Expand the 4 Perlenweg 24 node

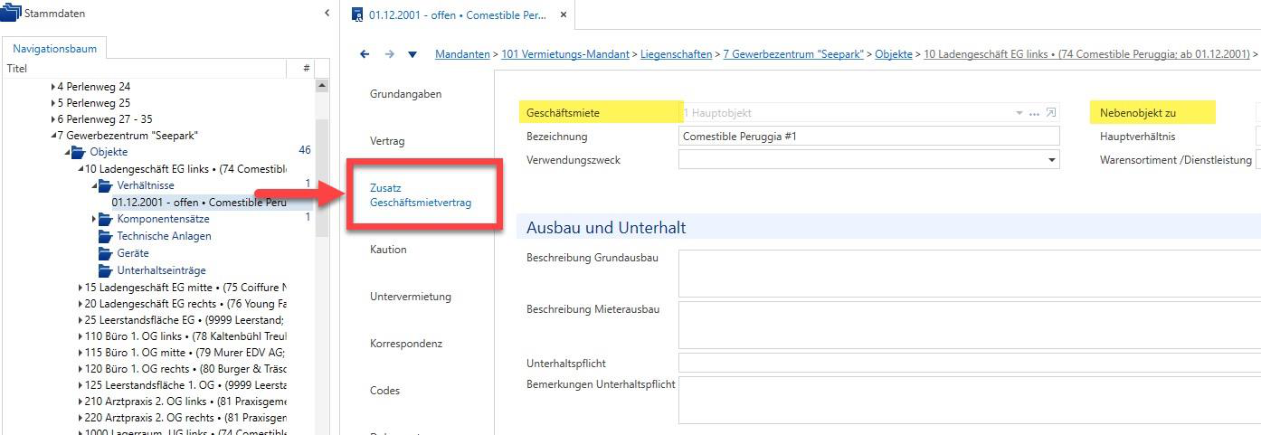(x=54, y=87)
